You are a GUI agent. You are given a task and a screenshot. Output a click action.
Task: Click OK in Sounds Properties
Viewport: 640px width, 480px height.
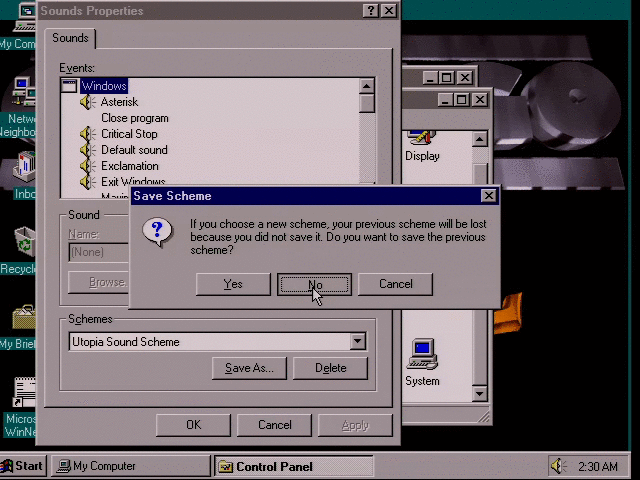pos(193,425)
